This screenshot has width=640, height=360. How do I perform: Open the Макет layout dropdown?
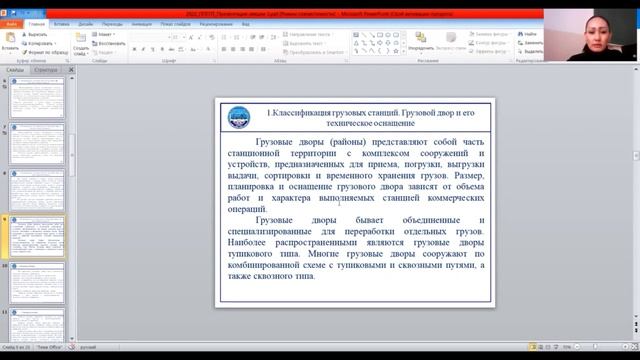point(104,34)
